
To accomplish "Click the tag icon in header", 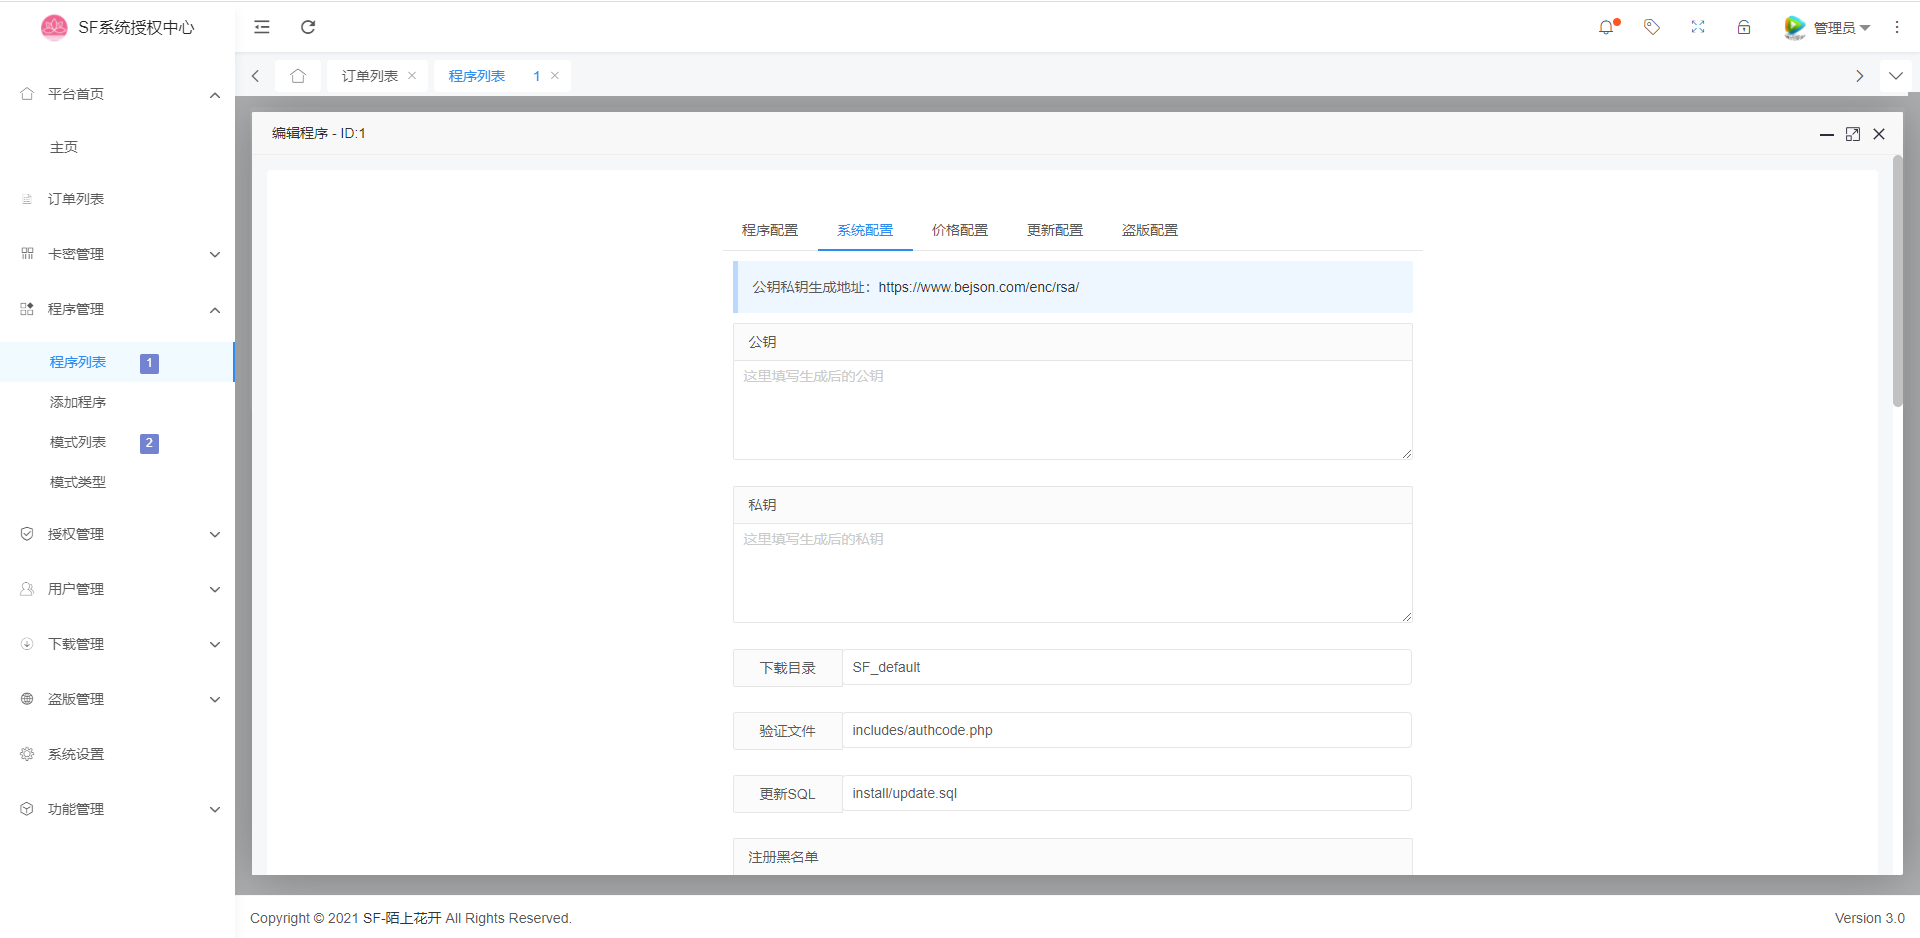I will [1652, 27].
